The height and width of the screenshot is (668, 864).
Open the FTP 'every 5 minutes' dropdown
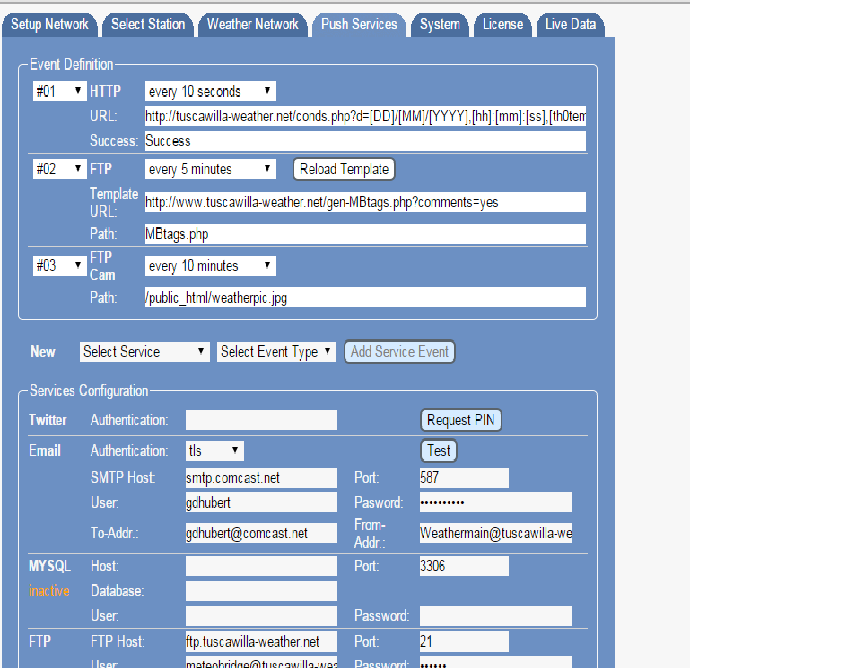coord(210,169)
